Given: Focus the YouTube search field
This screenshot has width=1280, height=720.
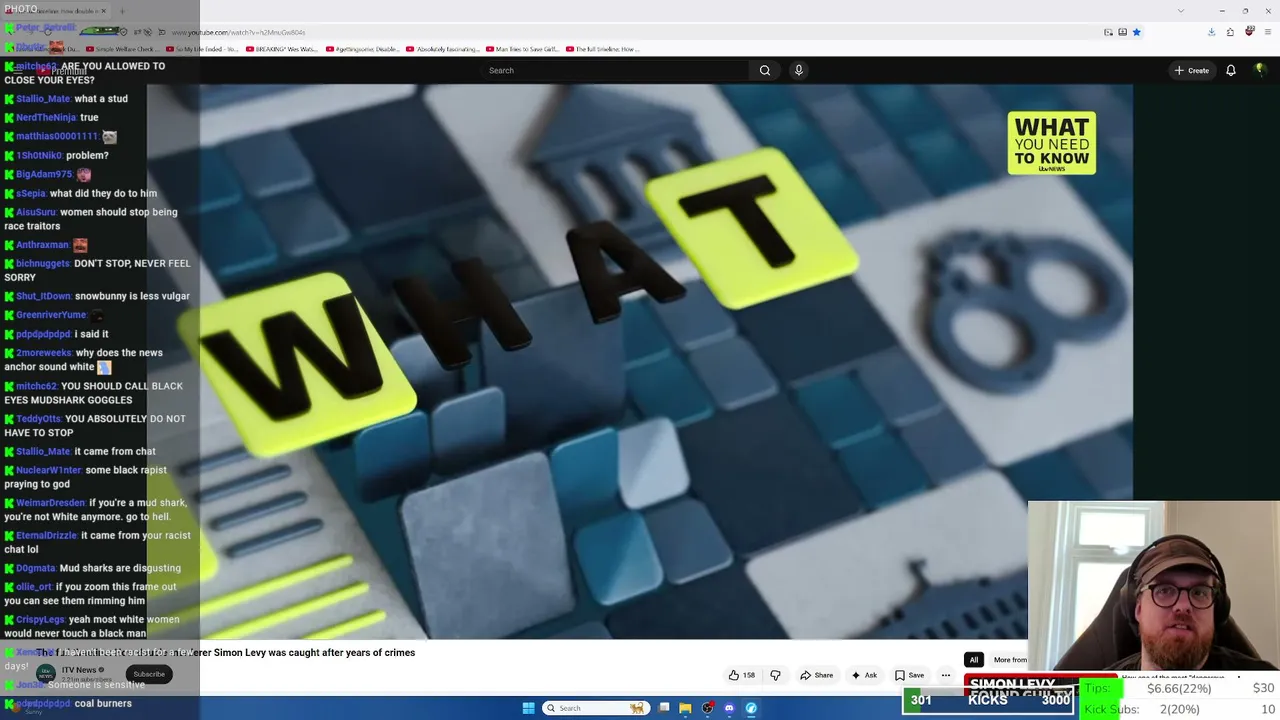Looking at the screenshot, I should click(x=614, y=70).
